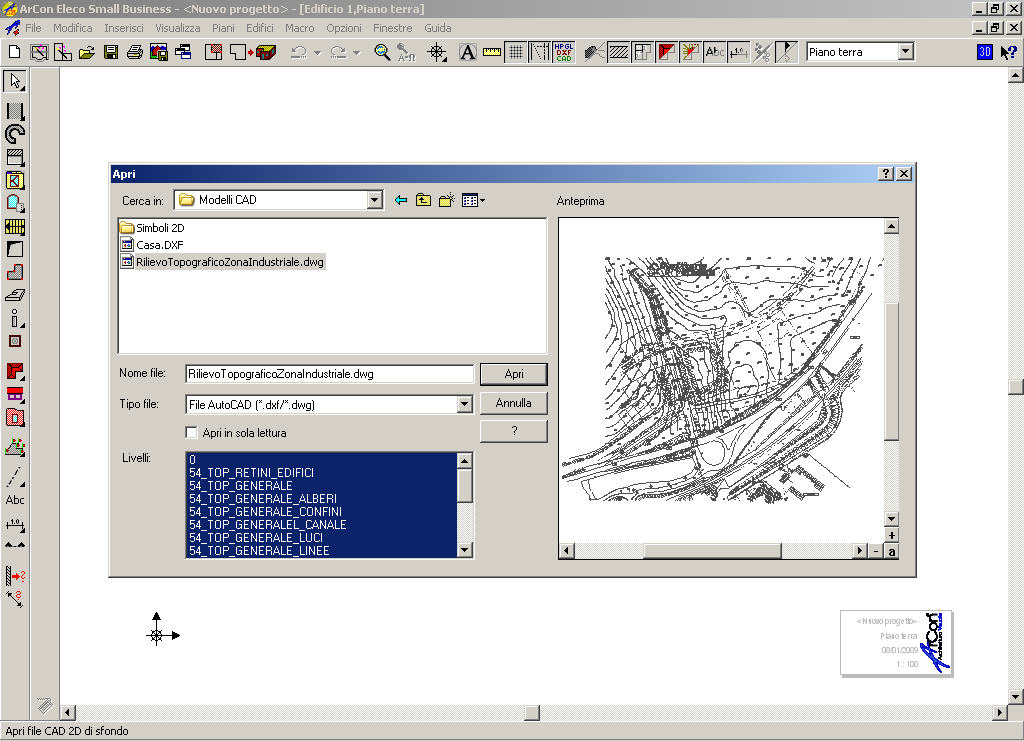The height and width of the screenshot is (741, 1024).
Task: Select the door tool in sidebar
Action: (x=15, y=204)
